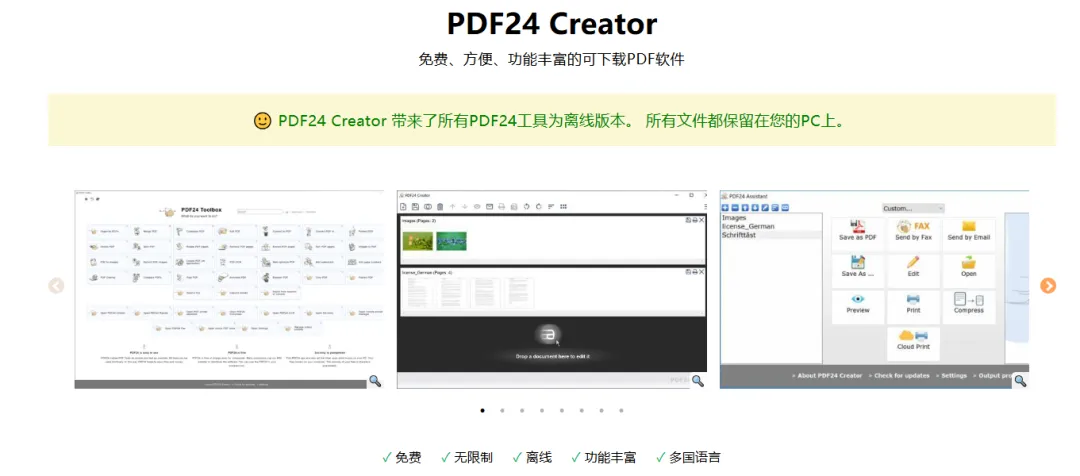Zoom the PDF24 Toolbox screenshot with its magnifier
The image size is (1080, 476).
click(x=375, y=380)
